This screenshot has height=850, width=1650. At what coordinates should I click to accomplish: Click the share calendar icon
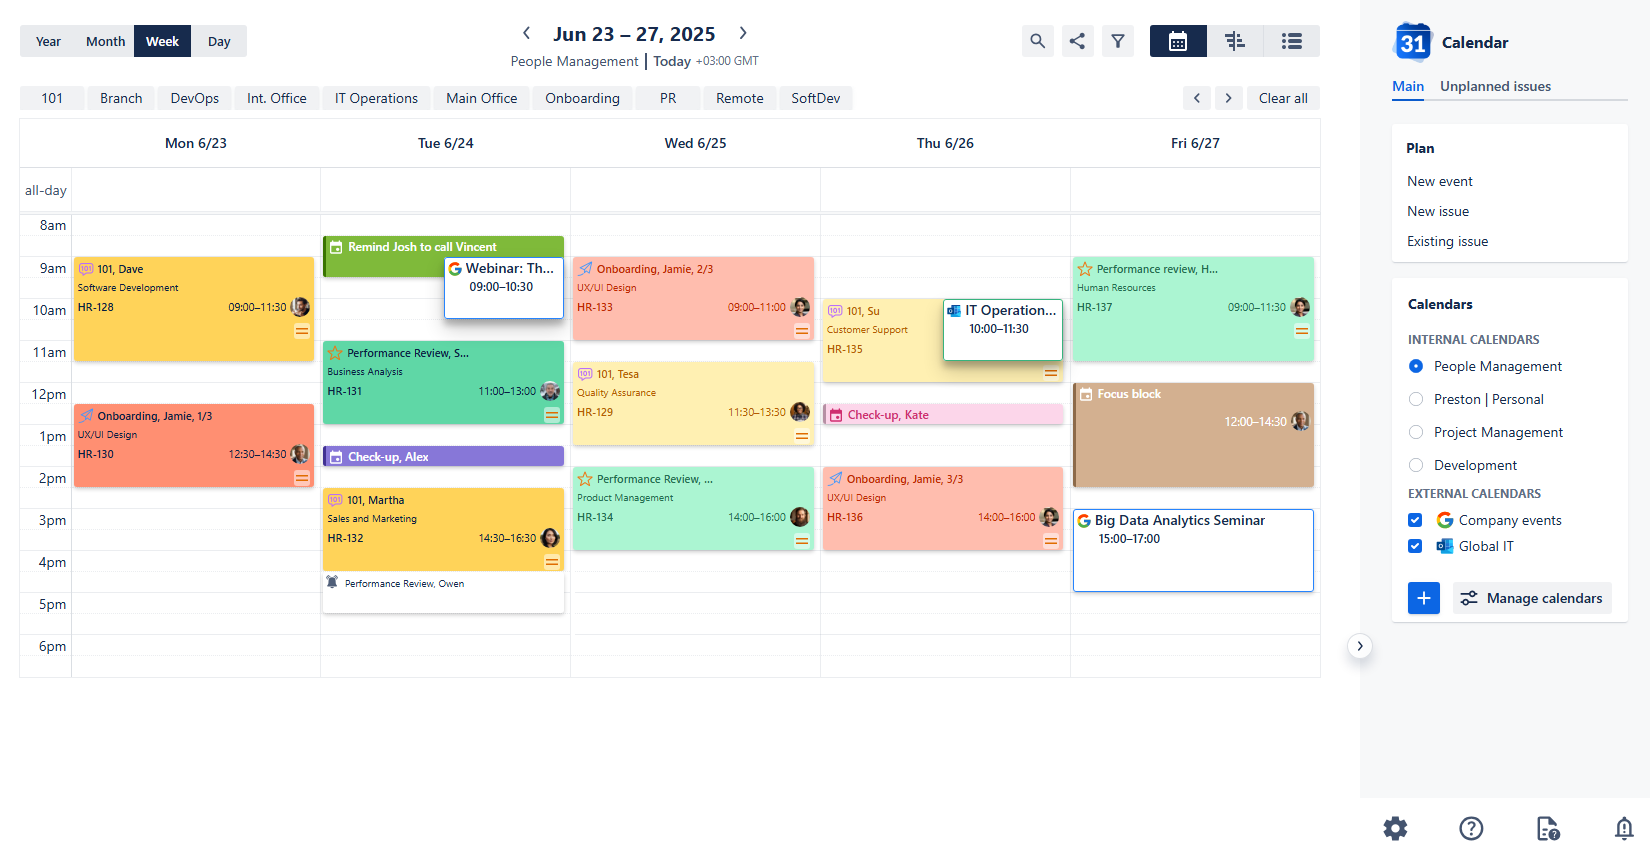click(x=1077, y=41)
